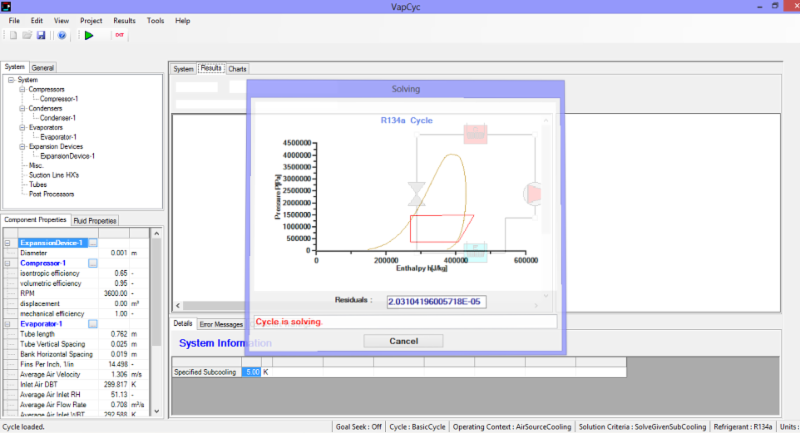Open the Project menu
This screenshot has height=433, width=800.
pos(92,20)
